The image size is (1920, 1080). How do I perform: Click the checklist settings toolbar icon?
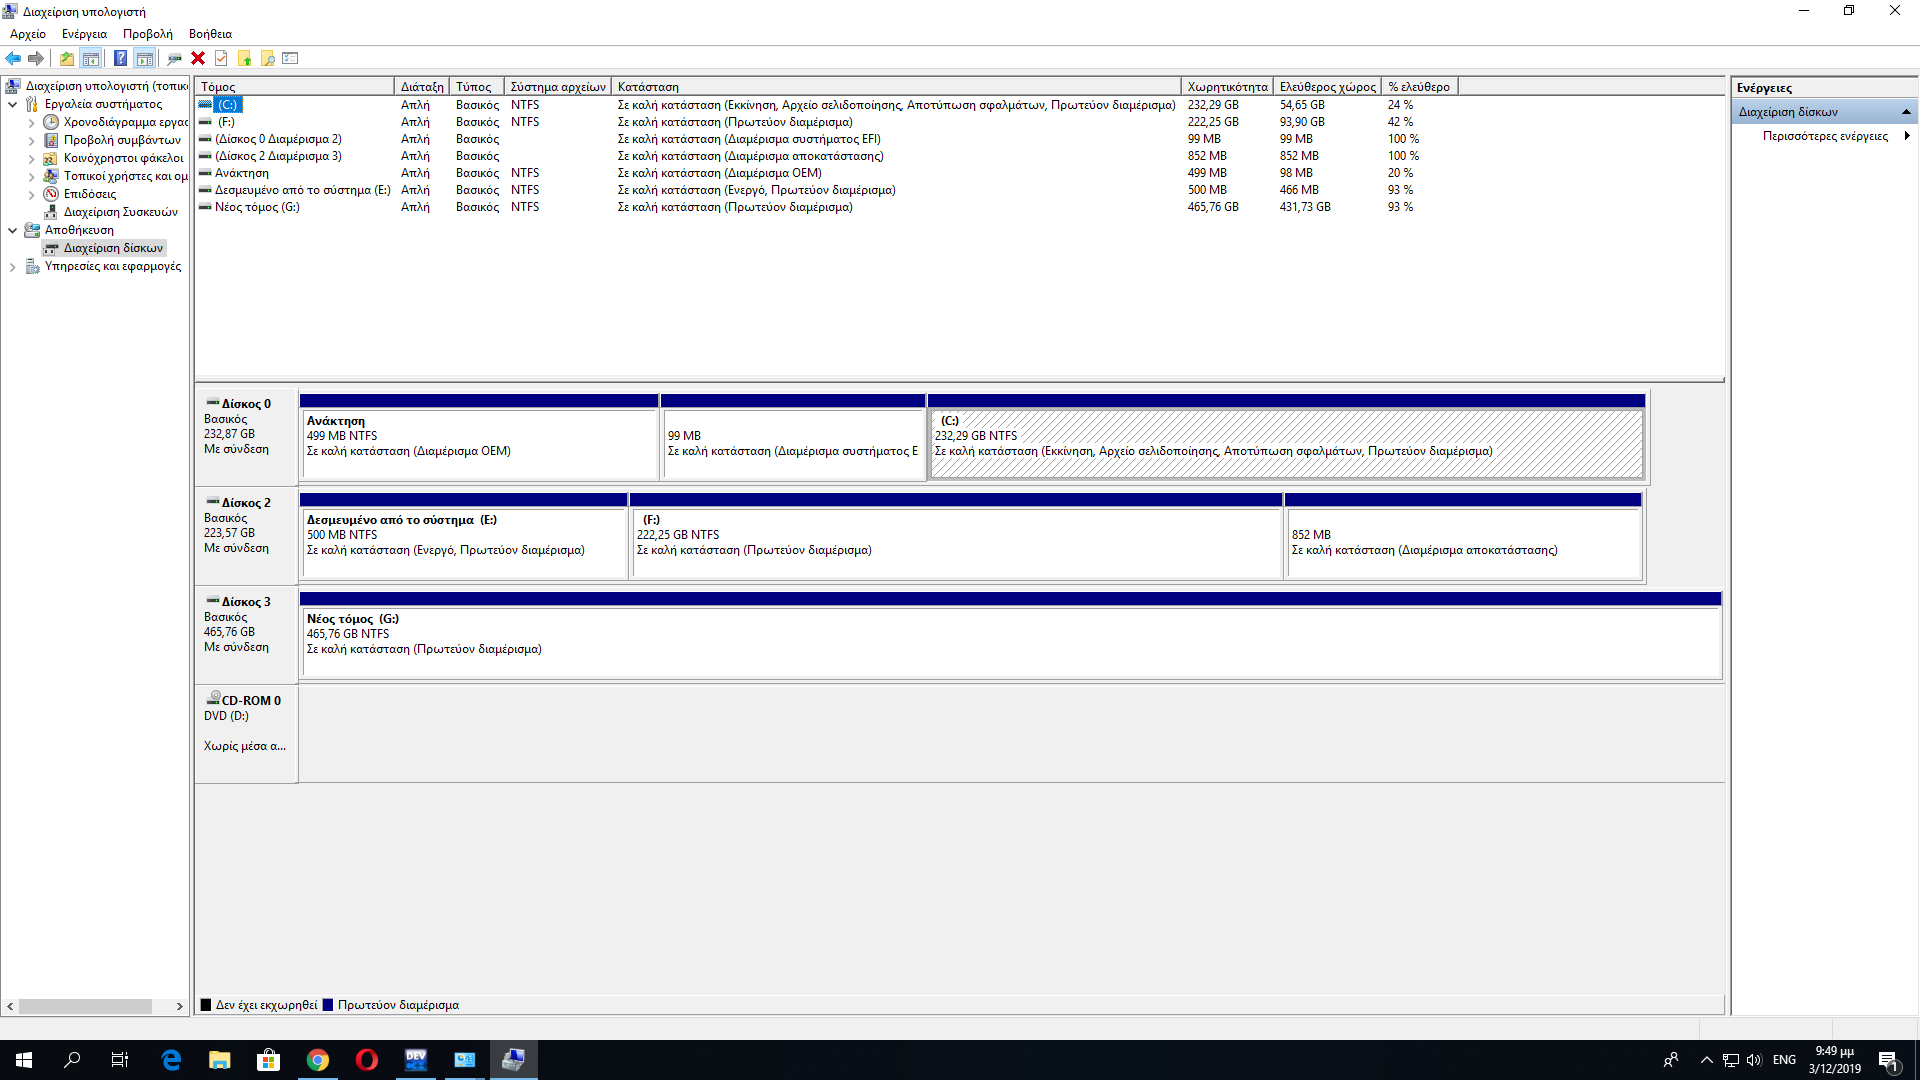coord(291,58)
